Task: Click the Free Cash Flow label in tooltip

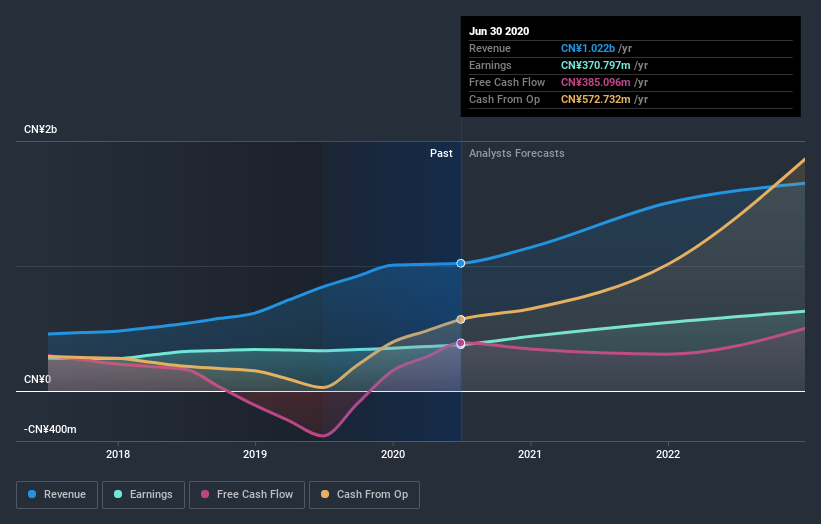Action: click(507, 83)
